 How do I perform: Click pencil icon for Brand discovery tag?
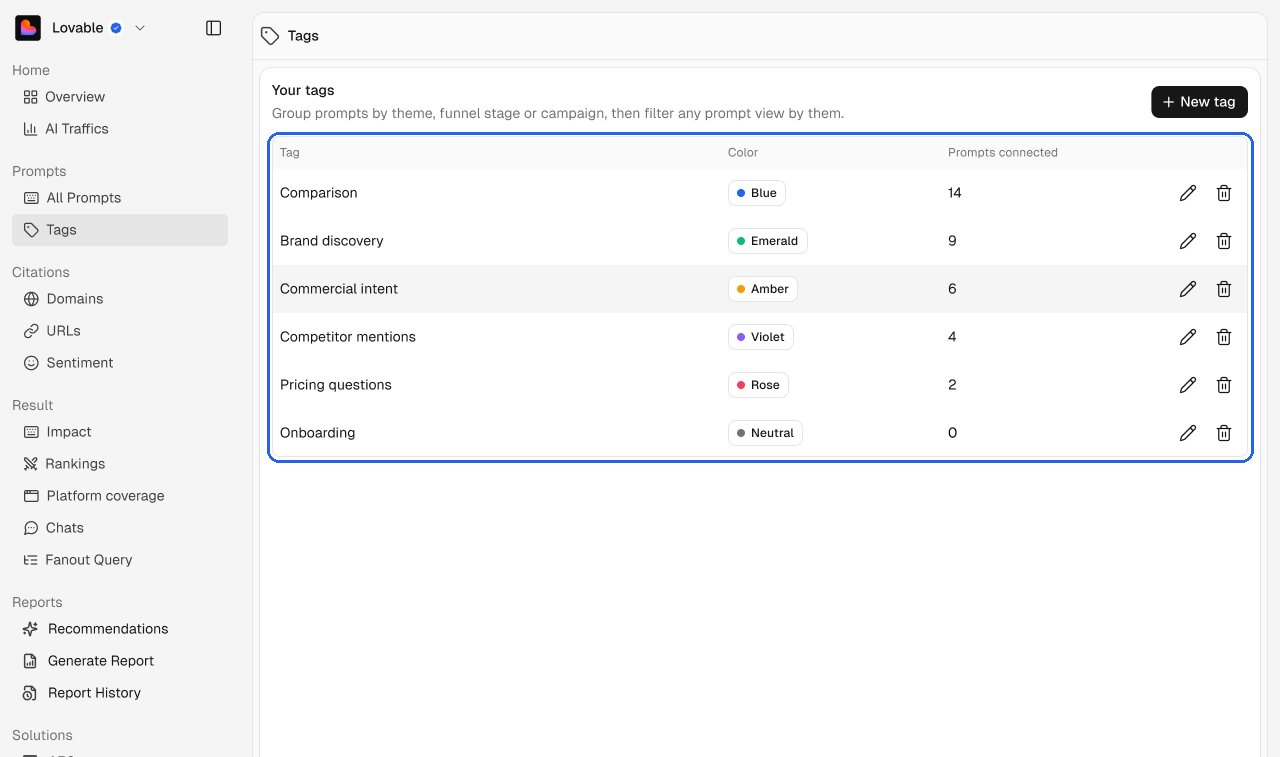(1188, 241)
